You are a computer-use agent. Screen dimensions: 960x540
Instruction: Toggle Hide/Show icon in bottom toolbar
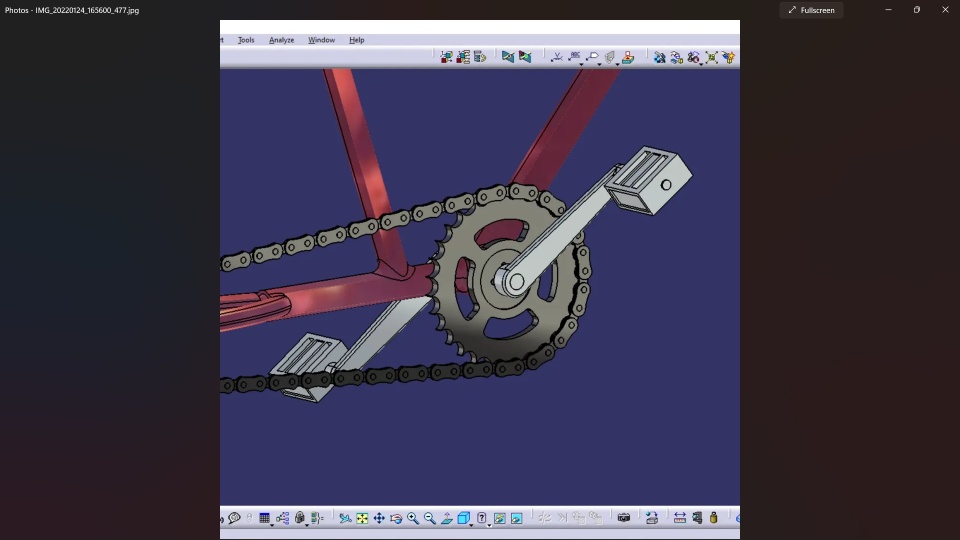[x=500, y=519]
